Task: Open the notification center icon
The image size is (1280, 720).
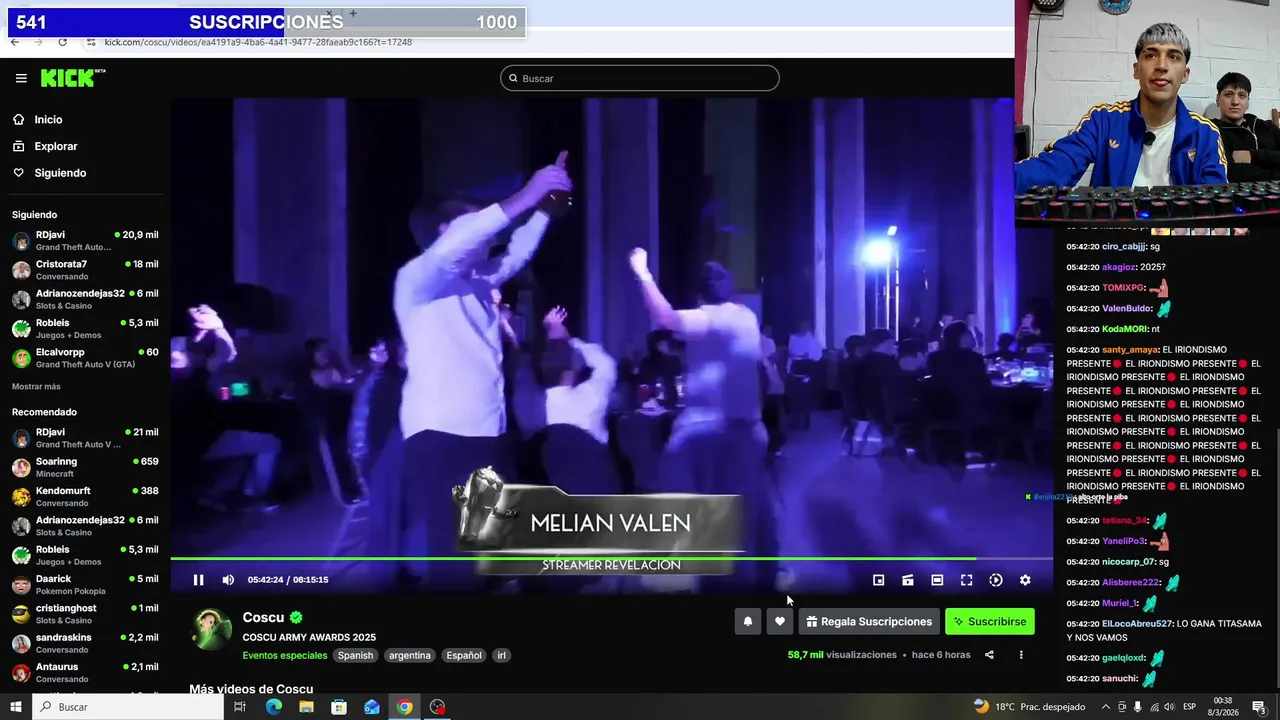Action: coord(1259,707)
